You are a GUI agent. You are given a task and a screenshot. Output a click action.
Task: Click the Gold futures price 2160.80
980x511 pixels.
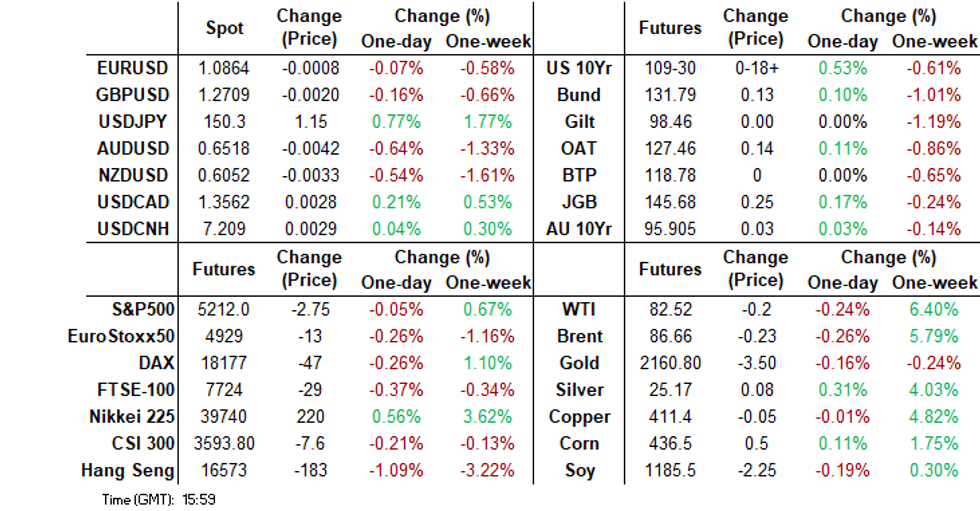coord(669,363)
